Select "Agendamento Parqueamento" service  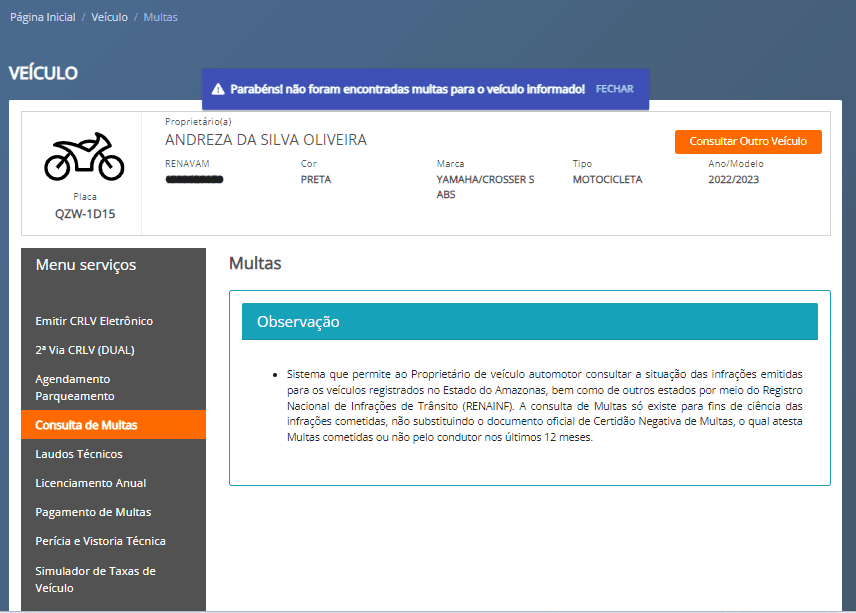pos(73,386)
